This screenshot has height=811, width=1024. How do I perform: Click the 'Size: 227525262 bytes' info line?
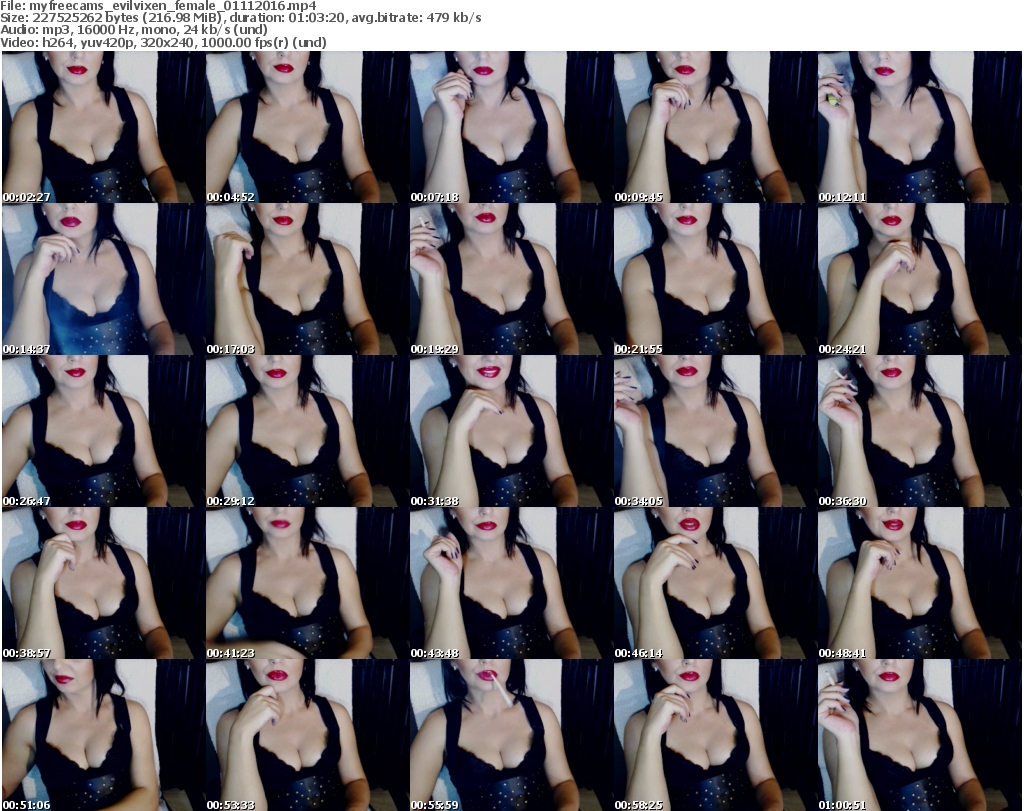(x=241, y=18)
